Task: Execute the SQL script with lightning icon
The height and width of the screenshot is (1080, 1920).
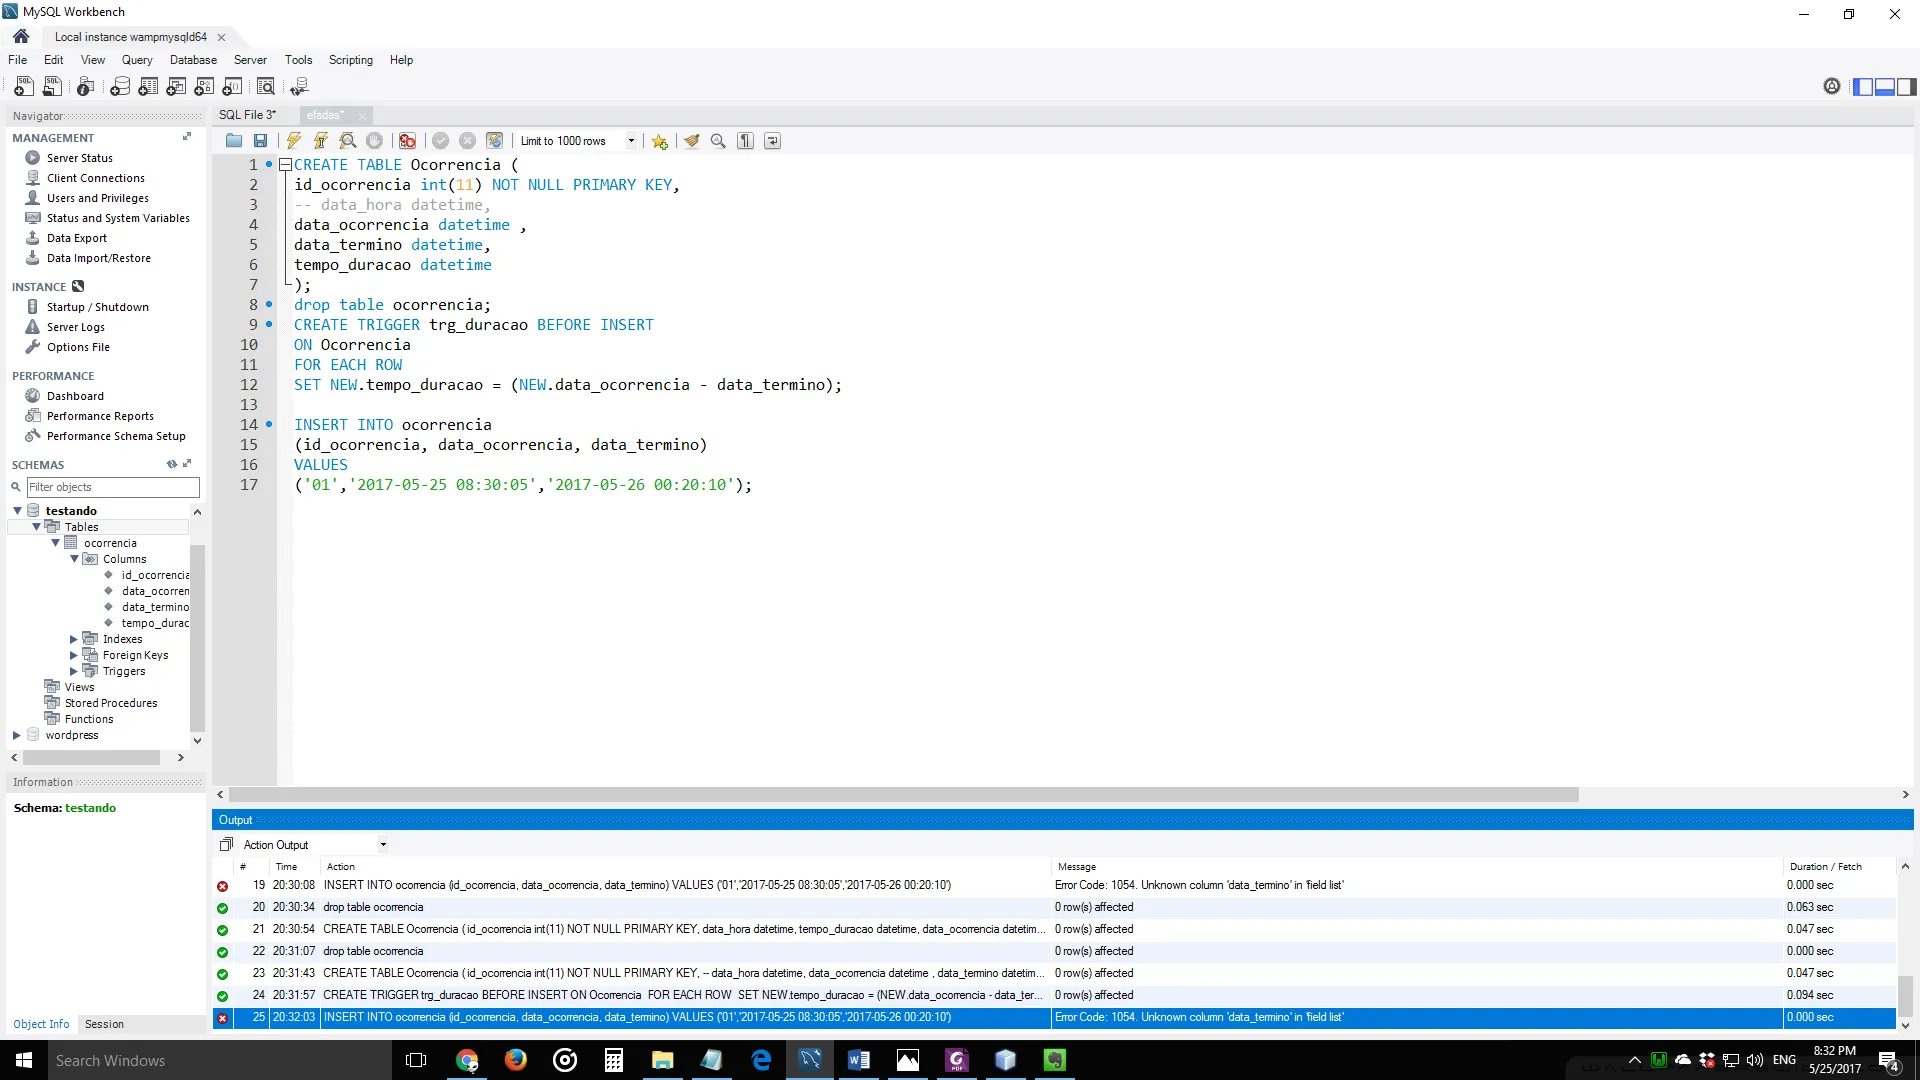Action: pos(294,141)
